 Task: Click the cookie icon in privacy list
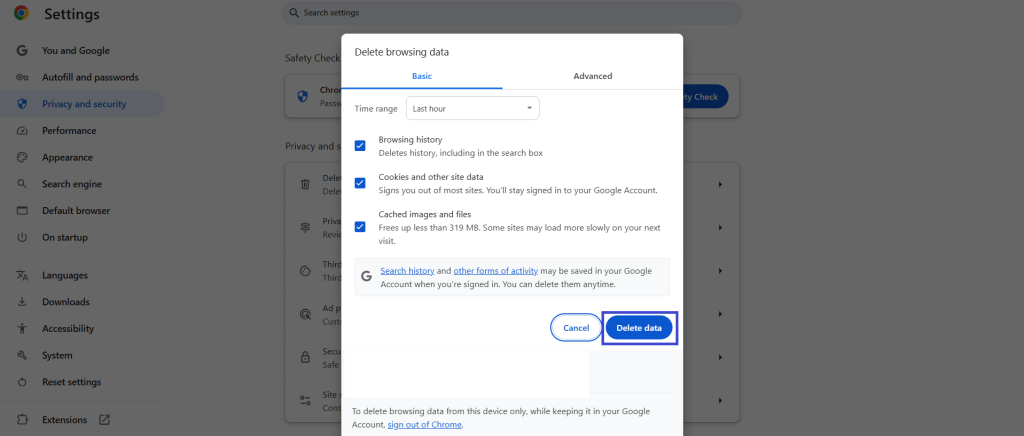point(305,271)
